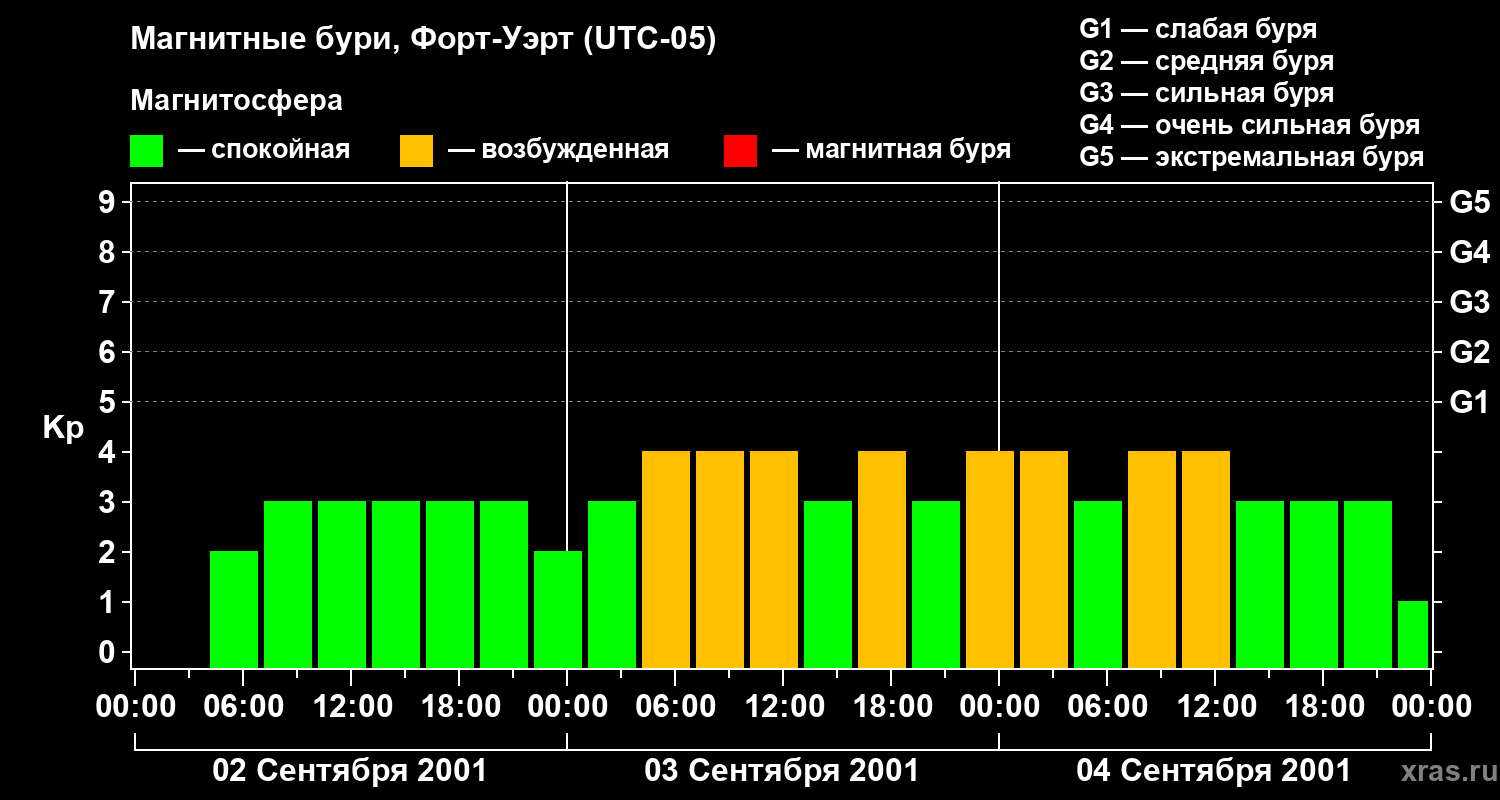Click 'G2 — средняя буря' legend line
The height and width of the screenshot is (800, 1500).
(1206, 61)
